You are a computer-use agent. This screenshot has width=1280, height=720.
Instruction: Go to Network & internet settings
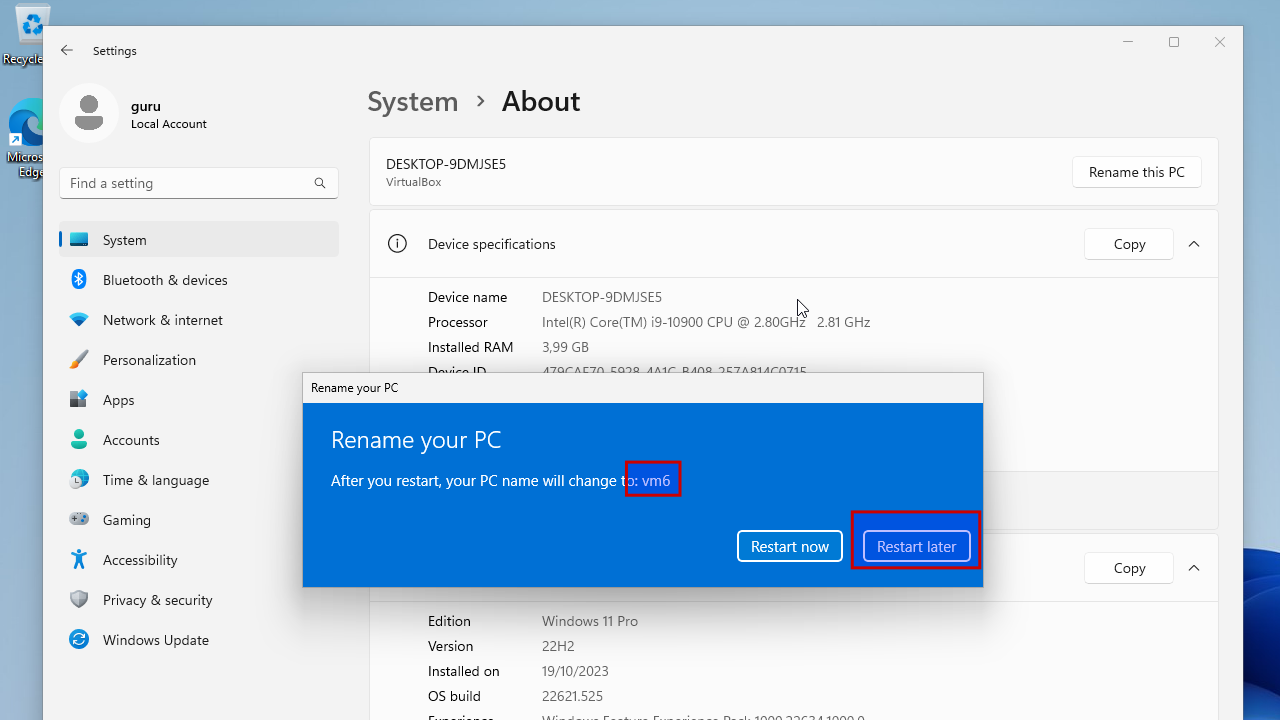coord(199,320)
